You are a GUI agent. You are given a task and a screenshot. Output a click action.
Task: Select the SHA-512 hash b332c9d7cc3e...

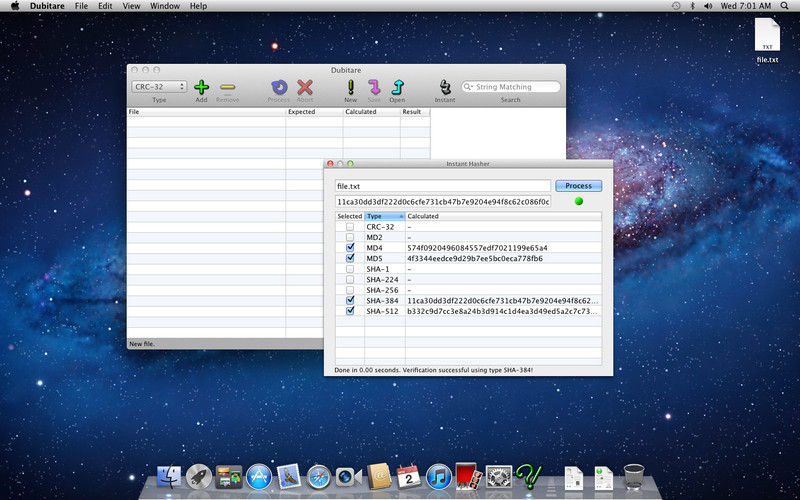(502, 311)
